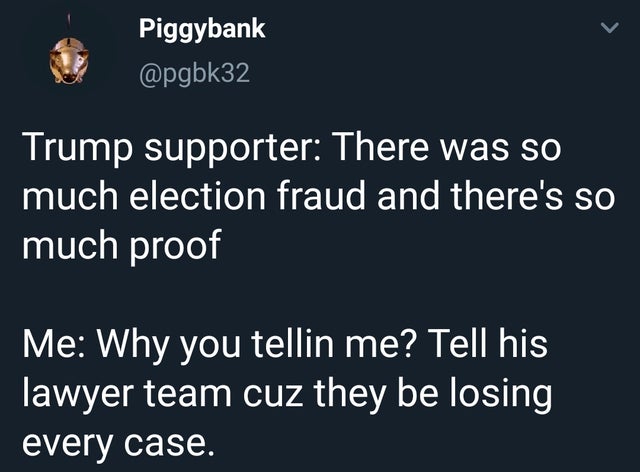The height and width of the screenshot is (472, 640).
Task: Open the Piggybank profile avatar
Action: 69,60
